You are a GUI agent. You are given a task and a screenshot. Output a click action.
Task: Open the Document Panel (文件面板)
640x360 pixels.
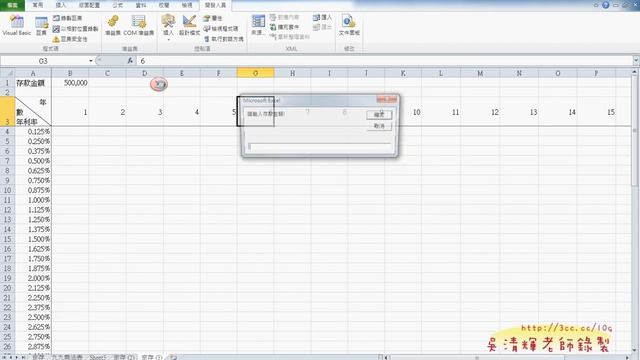(x=349, y=25)
